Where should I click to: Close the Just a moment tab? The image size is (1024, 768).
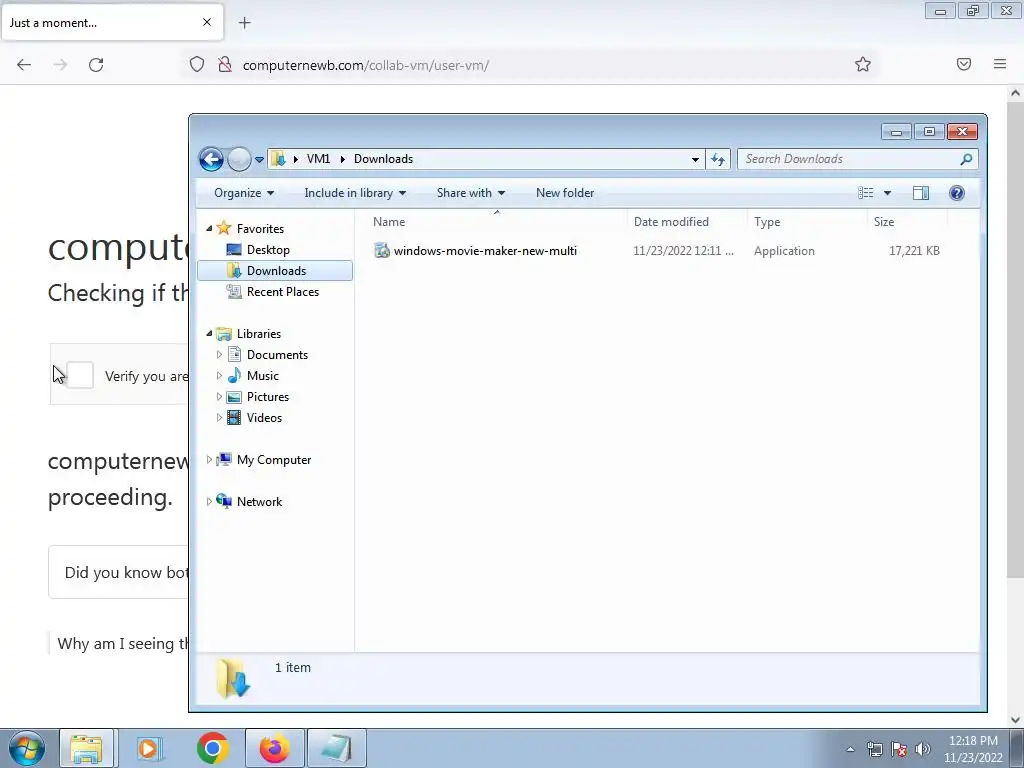pos(207,22)
